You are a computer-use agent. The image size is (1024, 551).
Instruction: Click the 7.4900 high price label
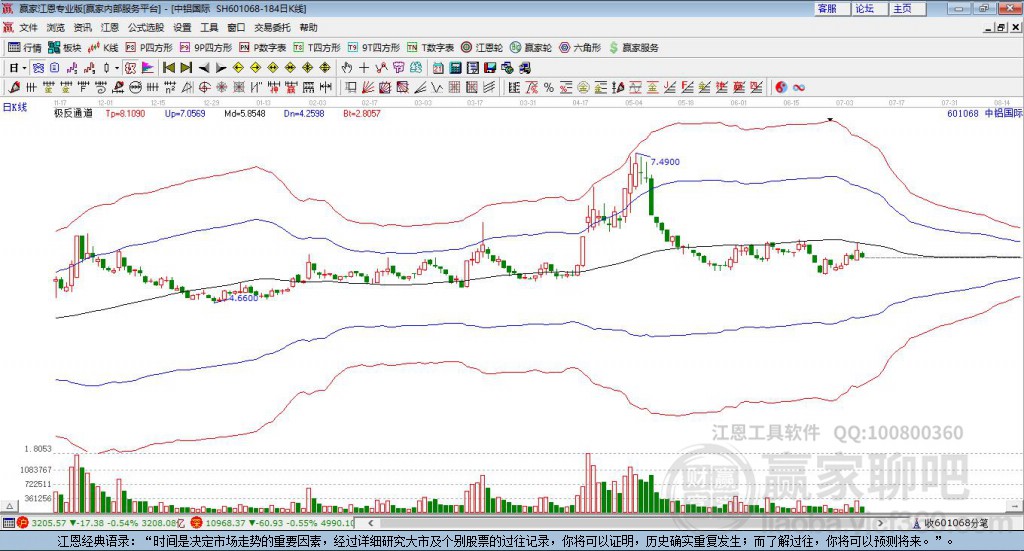665,162
